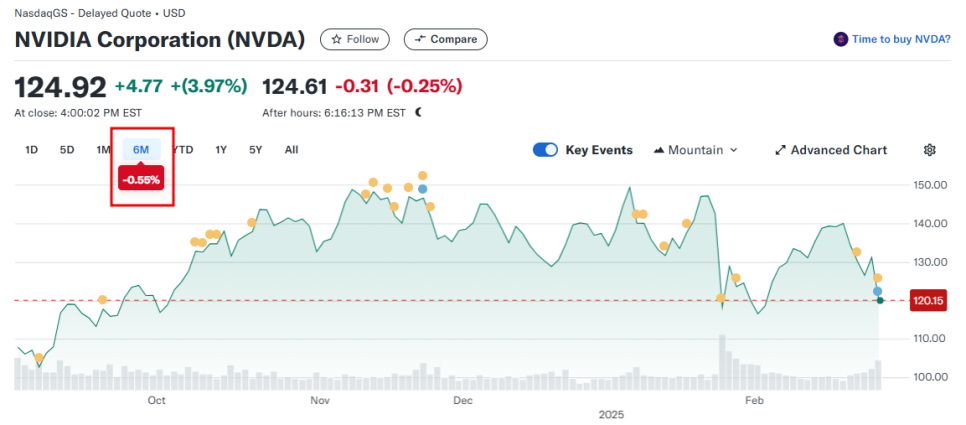
Task: Open the Advanced Chart view
Action: pos(830,150)
